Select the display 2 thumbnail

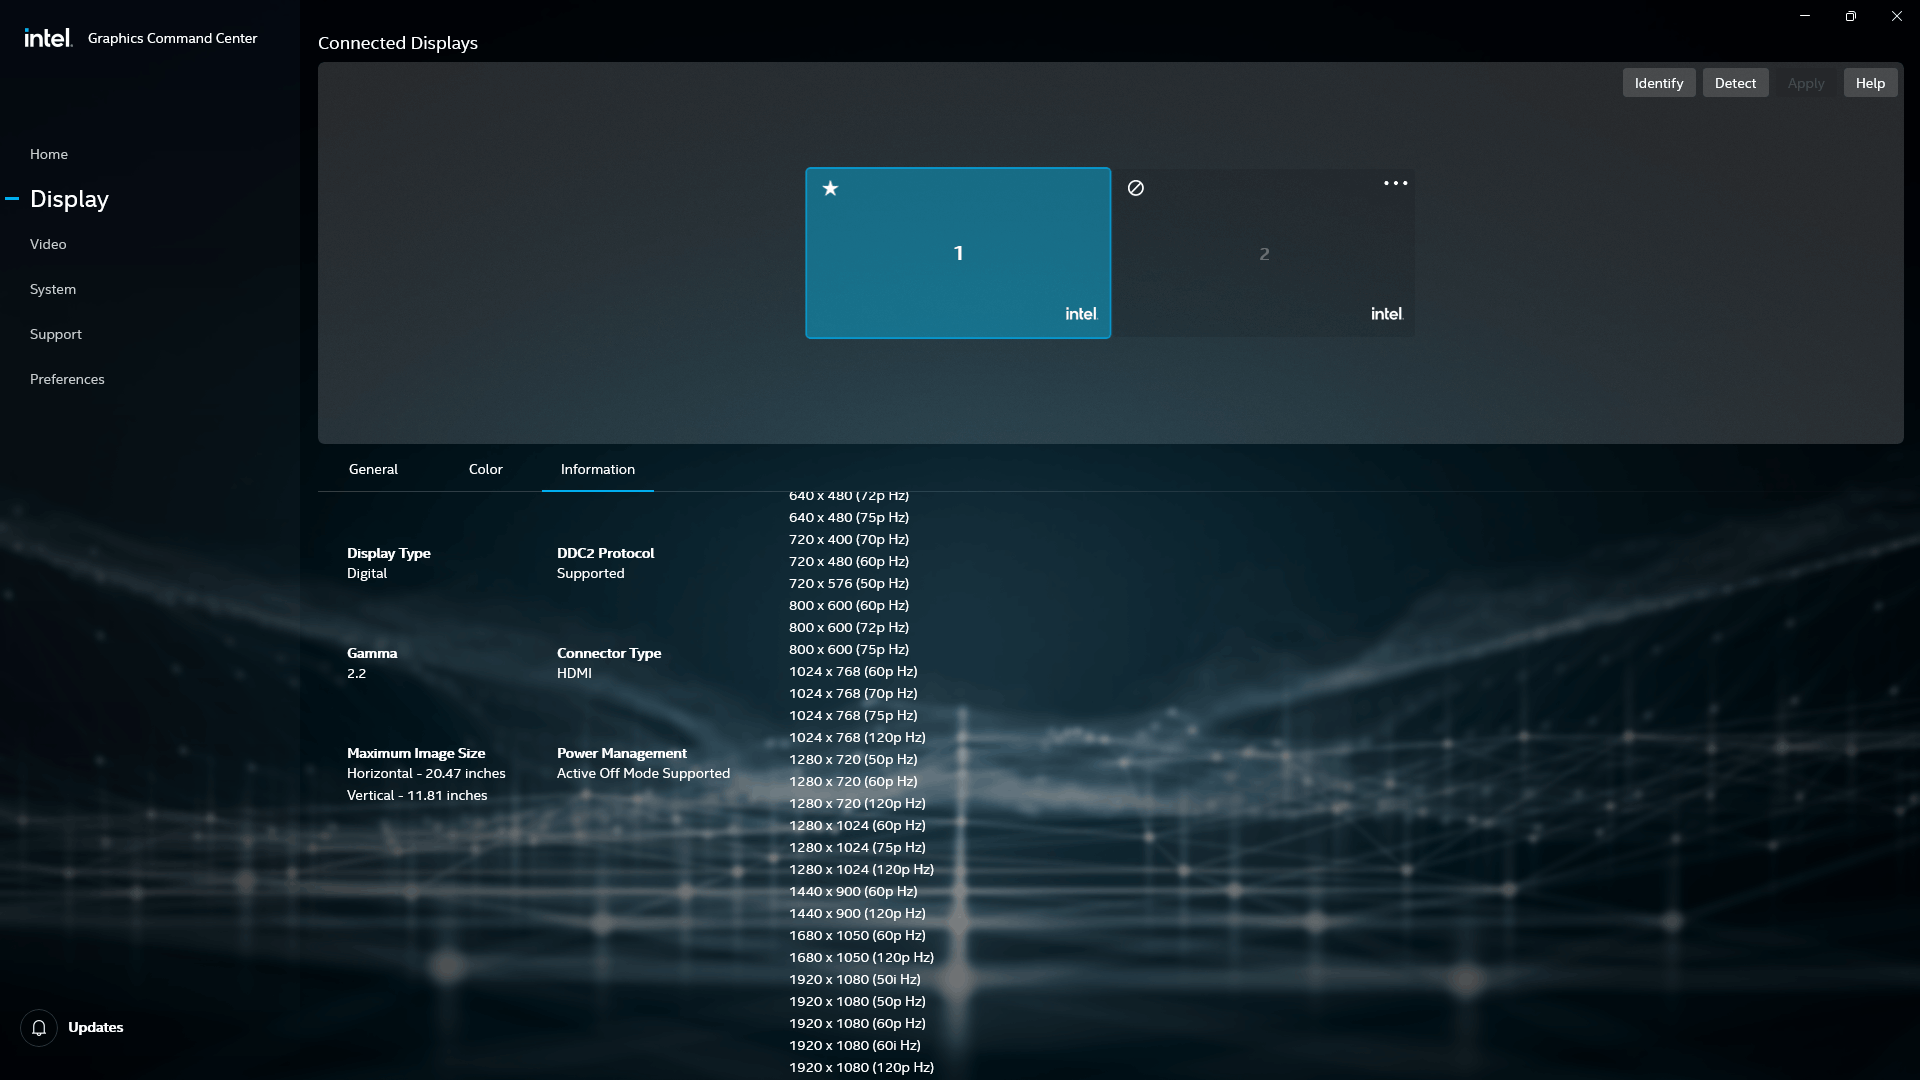point(1264,255)
